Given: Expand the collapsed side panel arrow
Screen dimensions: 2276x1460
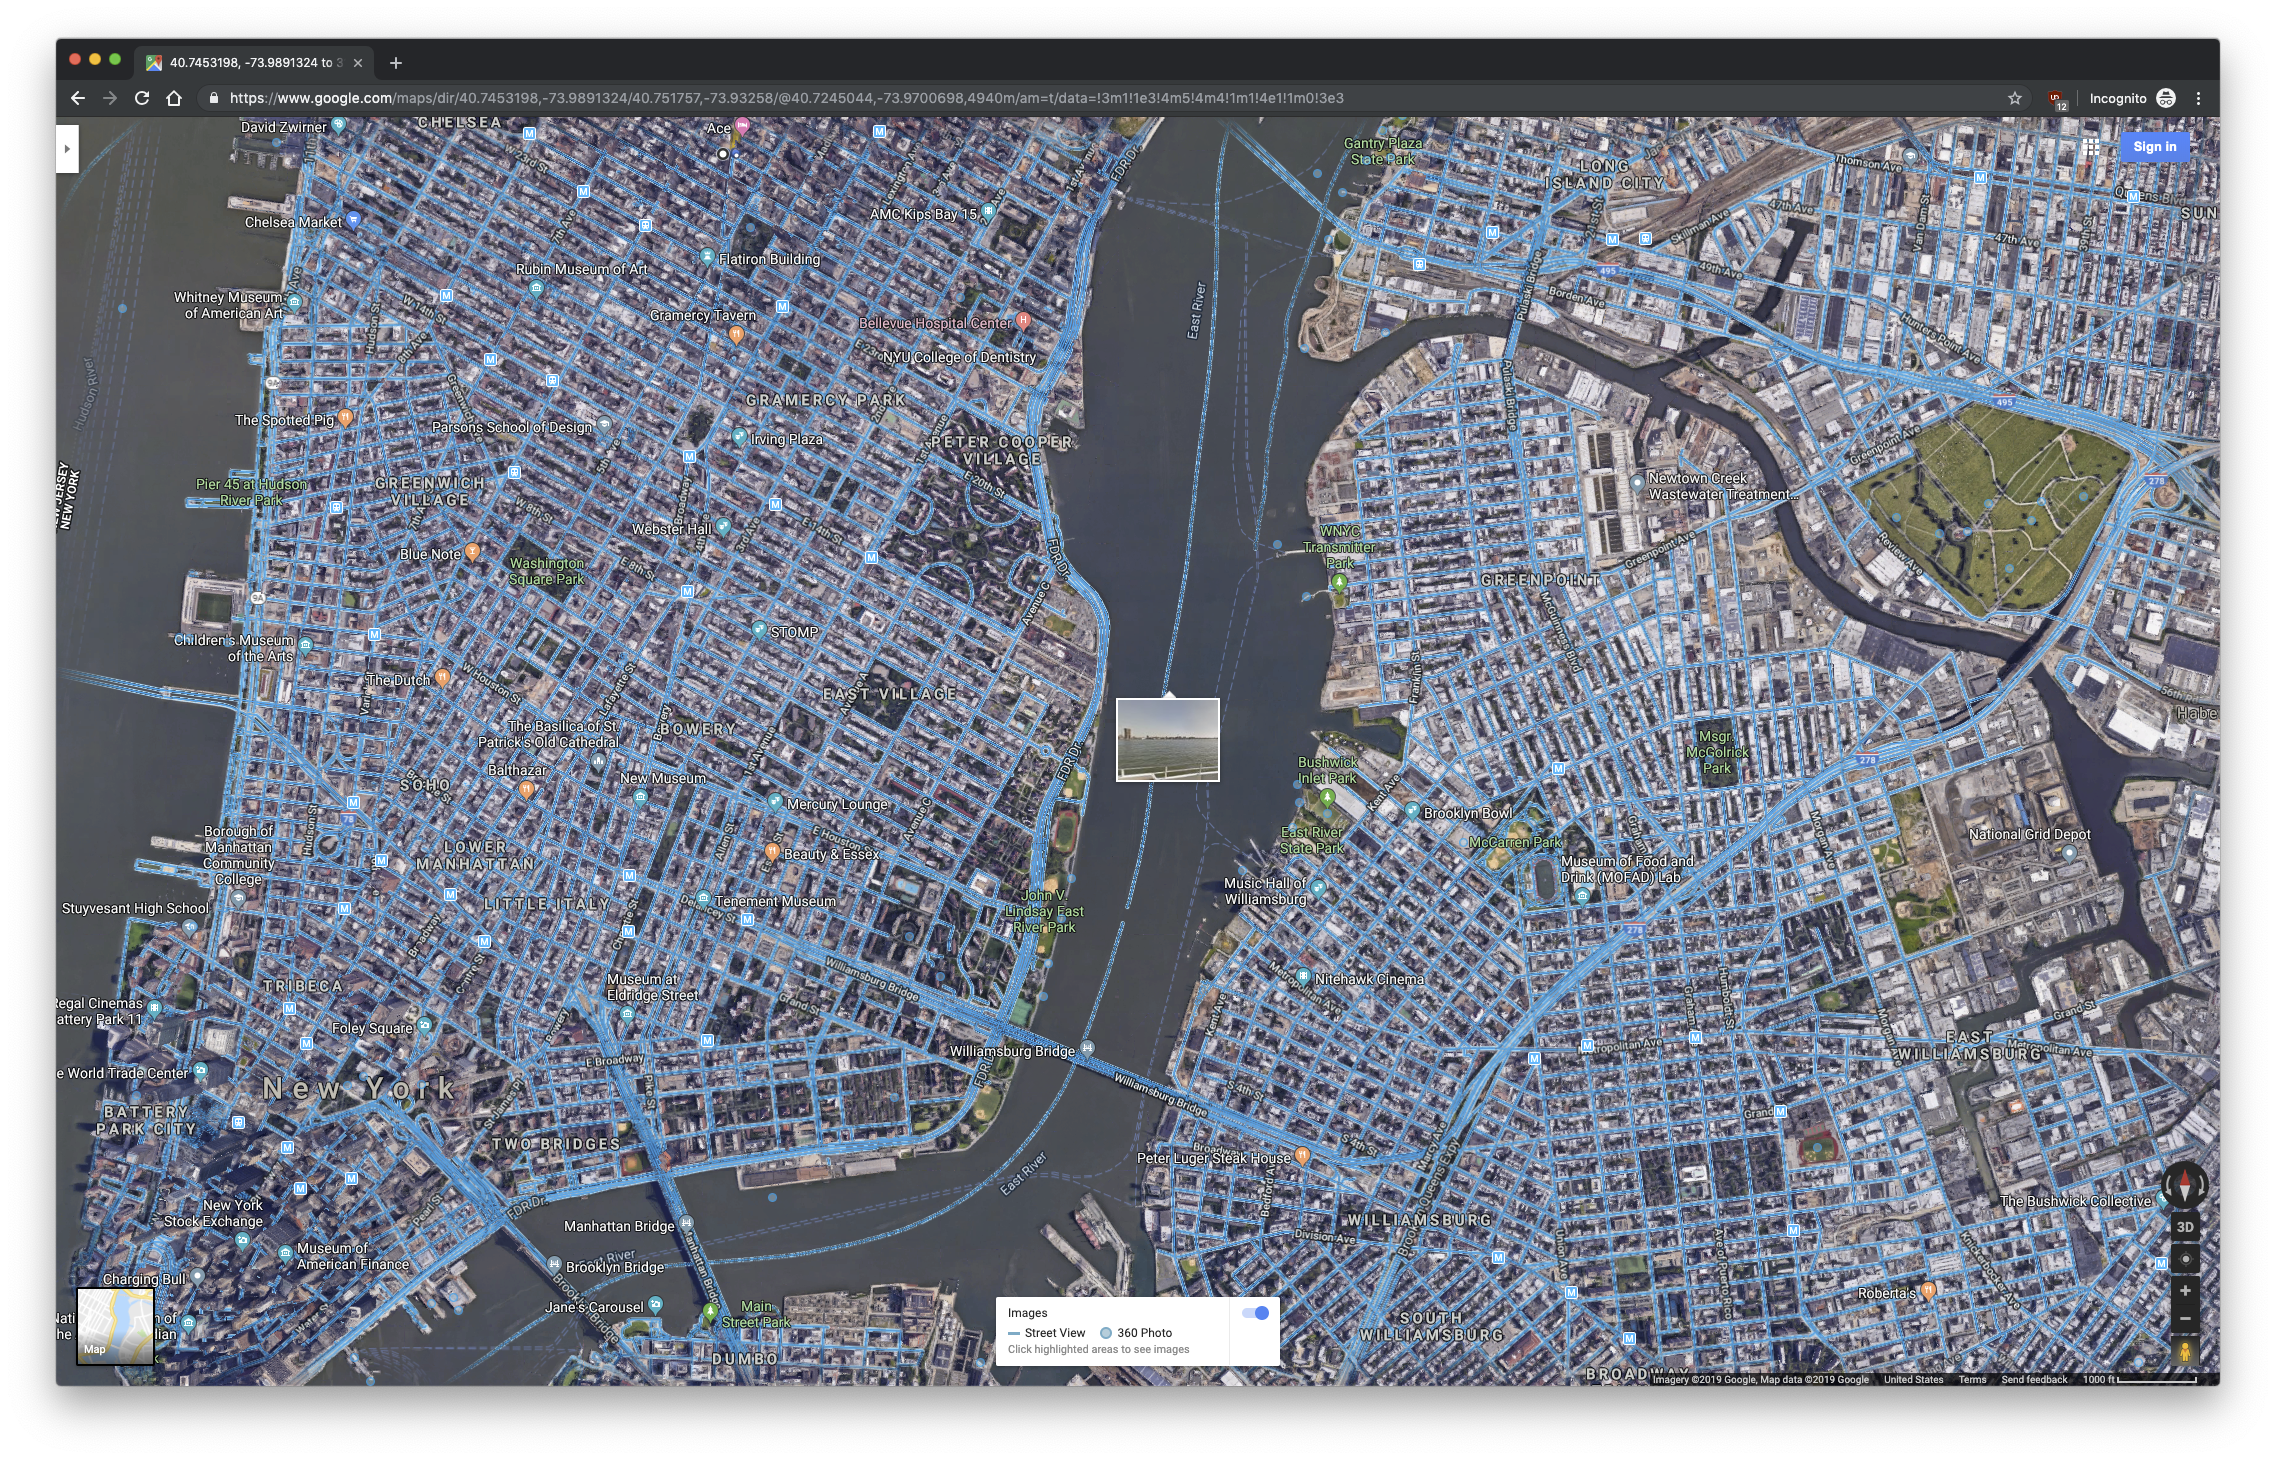Looking at the screenshot, I should [67, 149].
